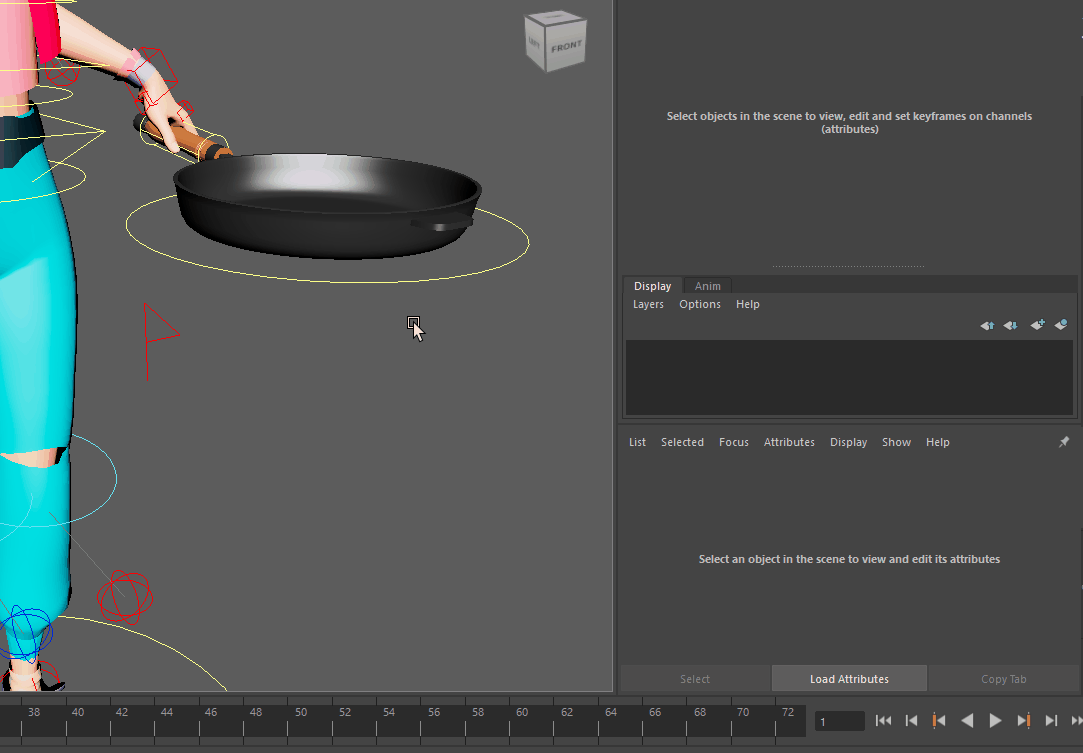Jump to the previous keyframe

pos(939,720)
